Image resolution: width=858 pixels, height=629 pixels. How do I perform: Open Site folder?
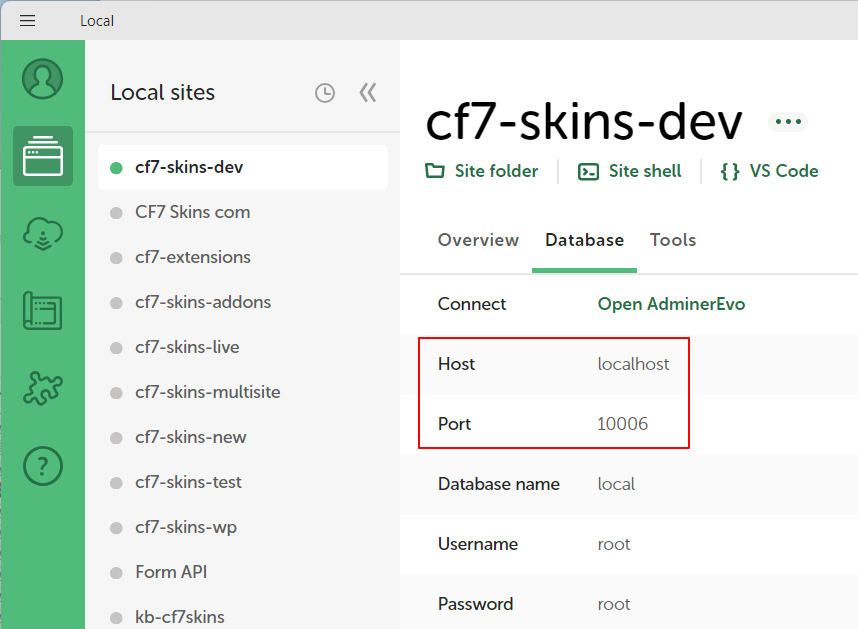tap(482, 171)
